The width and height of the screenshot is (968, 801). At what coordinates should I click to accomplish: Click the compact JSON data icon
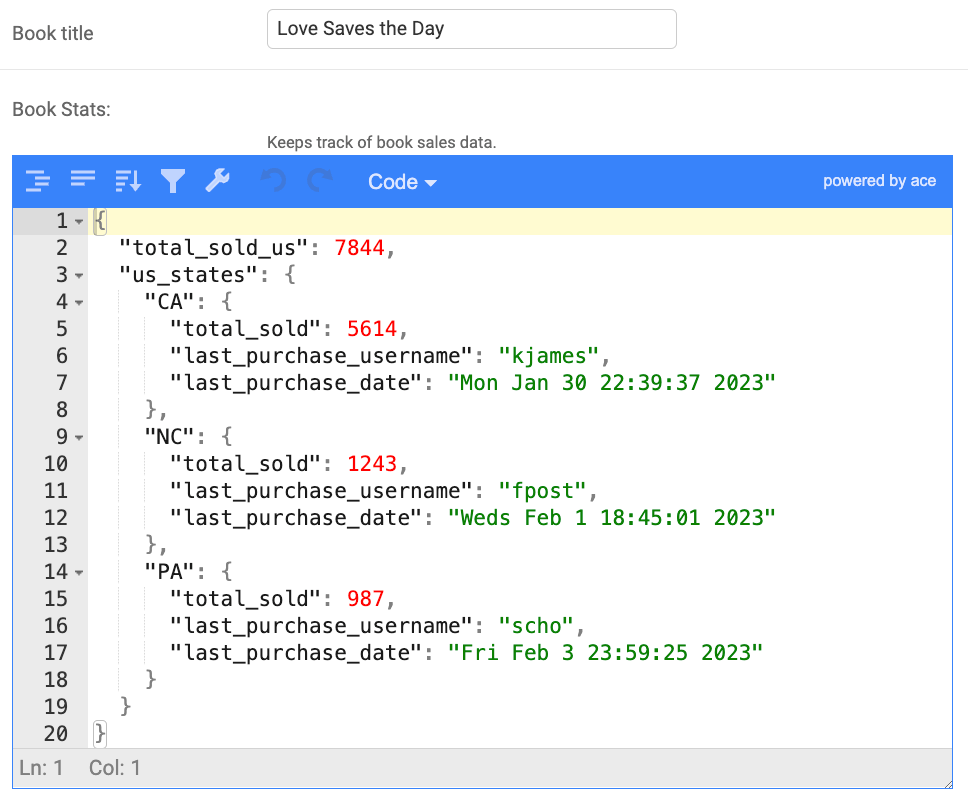pyautogui.click(x=83, y=180)
